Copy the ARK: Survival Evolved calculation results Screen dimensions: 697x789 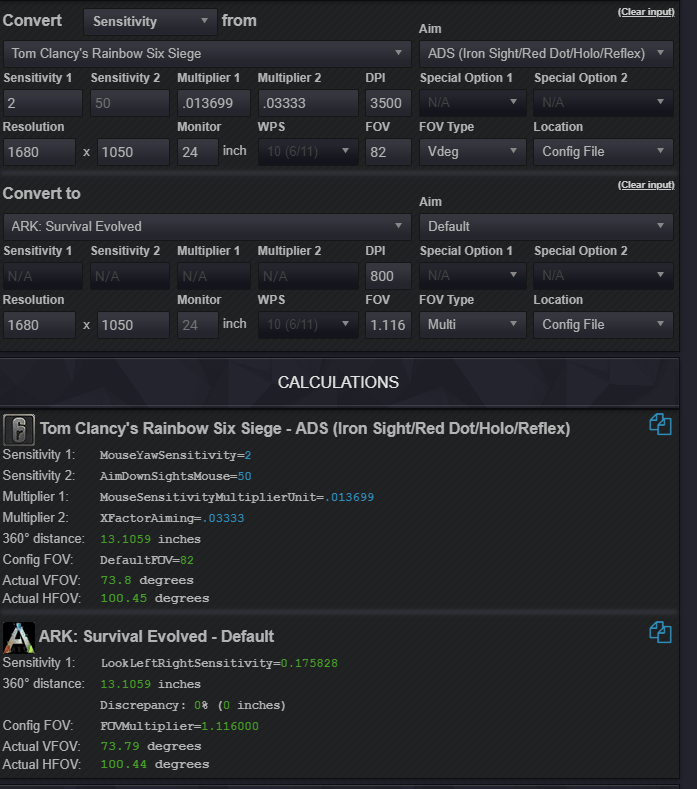click(660, 632)
